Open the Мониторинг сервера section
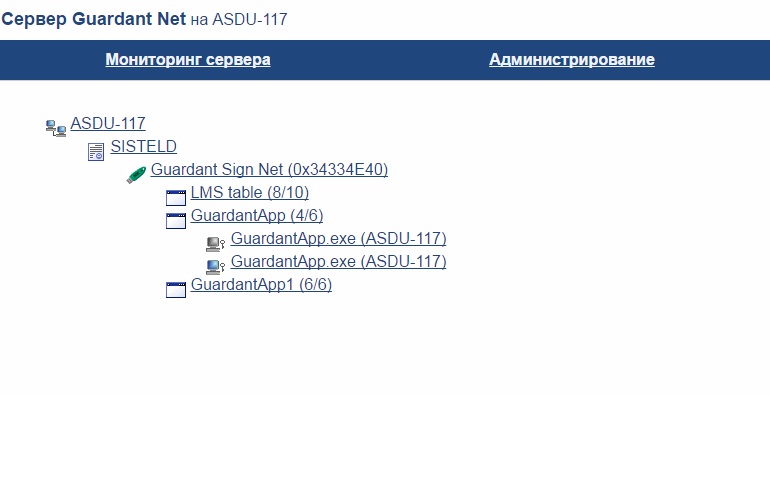770x493 pixels. pos(188,60)
